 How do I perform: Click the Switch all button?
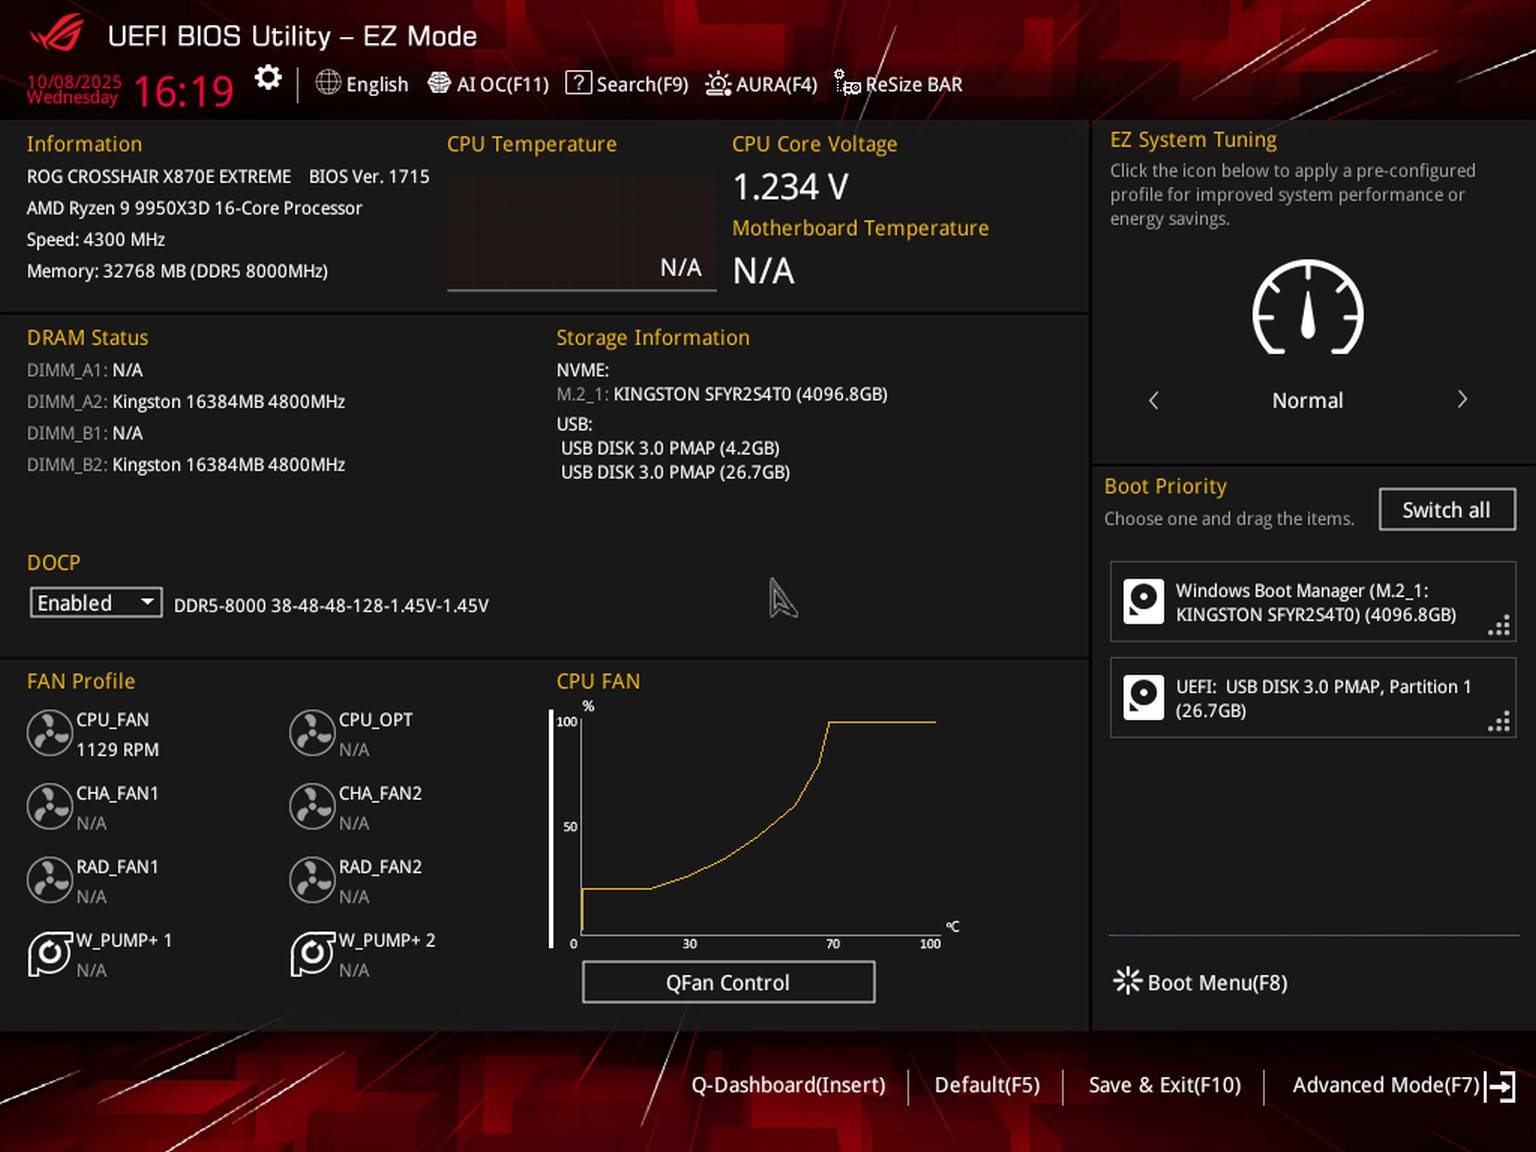coord(1446,510)
